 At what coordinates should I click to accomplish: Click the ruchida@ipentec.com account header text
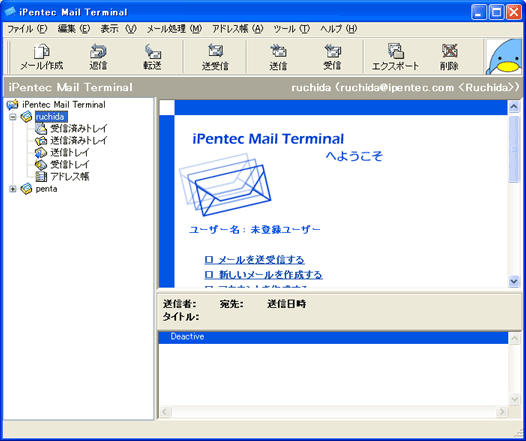[405, 88]
